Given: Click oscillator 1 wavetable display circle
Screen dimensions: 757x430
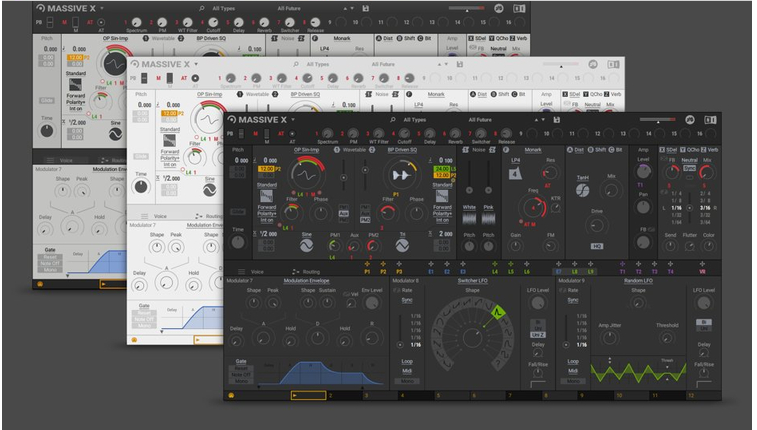Looking at the screenshot, I should 306,175.
